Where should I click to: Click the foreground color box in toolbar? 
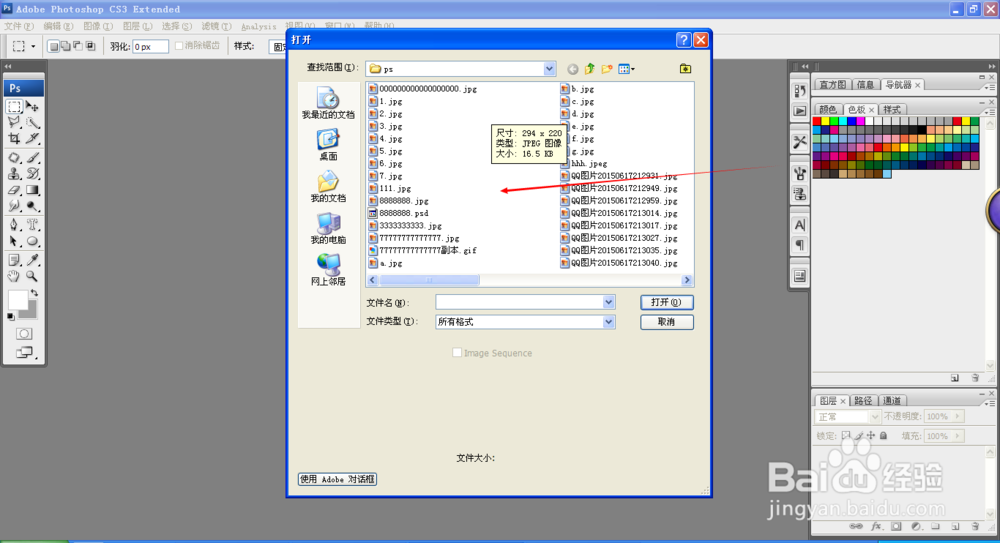(x=17, y=299)
